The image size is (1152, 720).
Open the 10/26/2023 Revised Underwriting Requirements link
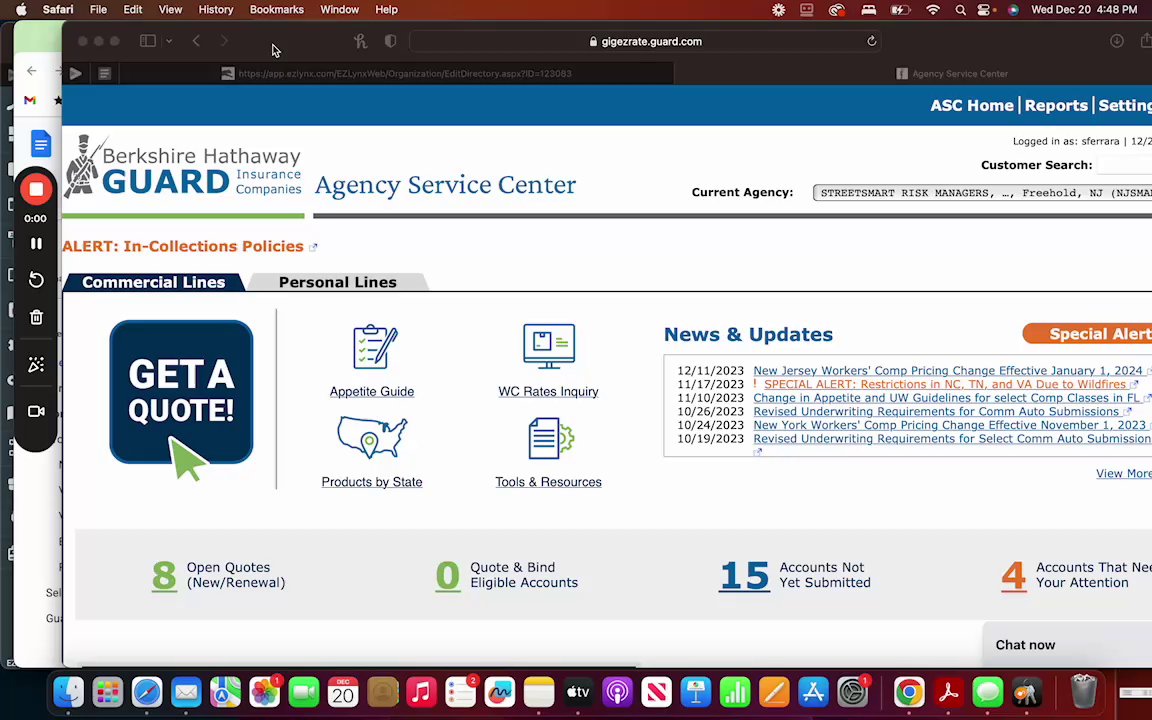(936, 411)
